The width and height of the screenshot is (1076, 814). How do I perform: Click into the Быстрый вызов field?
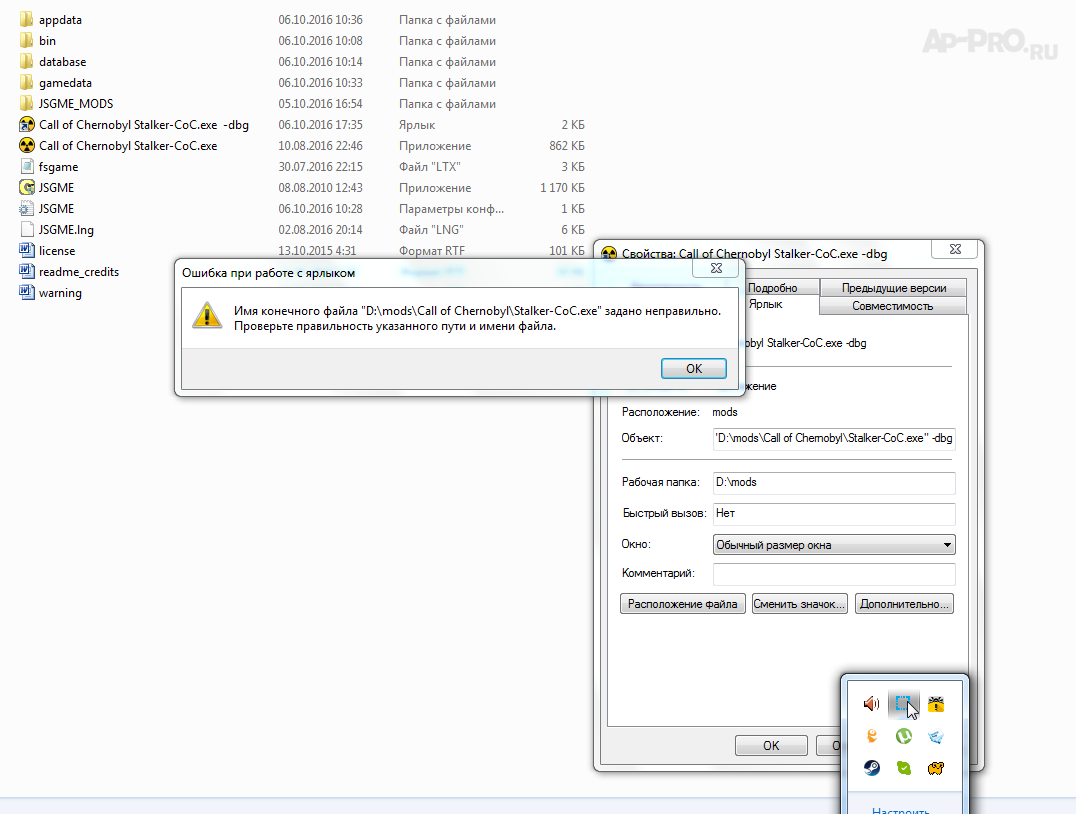pyautogui.click(x=834, y=513)
